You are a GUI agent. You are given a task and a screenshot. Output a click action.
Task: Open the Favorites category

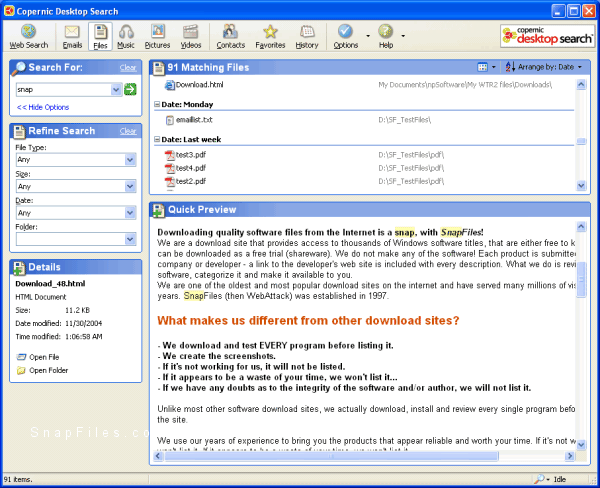[x=270, y=37]
